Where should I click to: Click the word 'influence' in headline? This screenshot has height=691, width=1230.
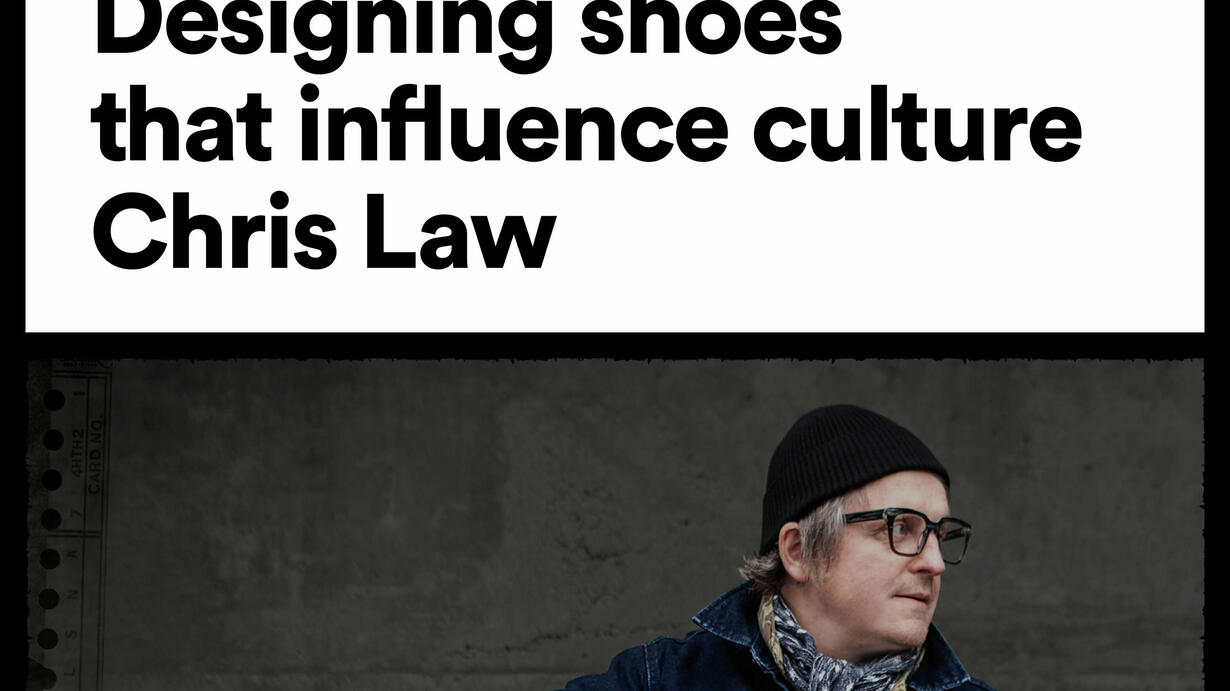pos(513,128)
